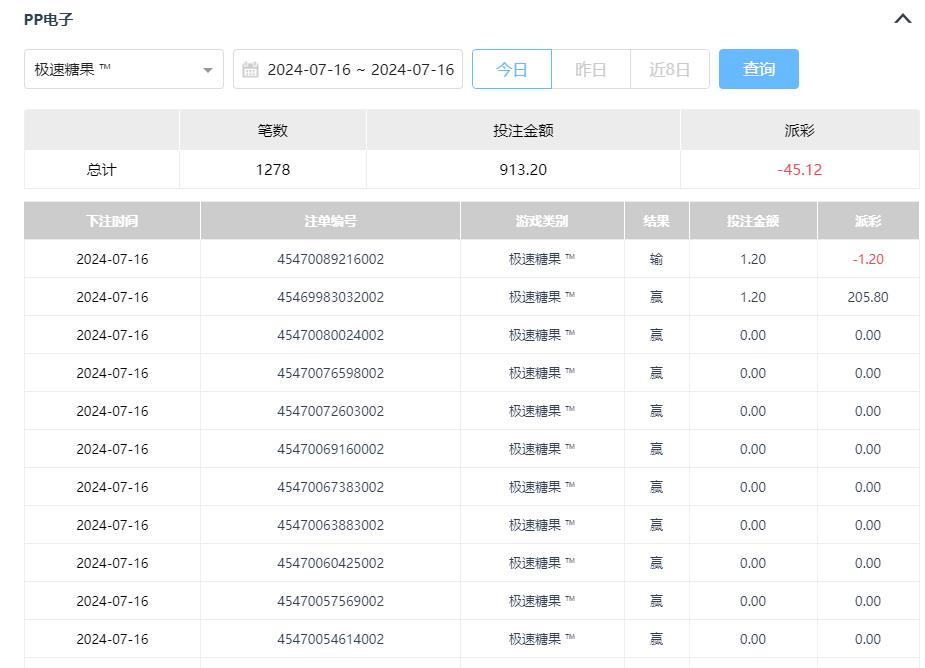Open the 极速糖果 game dropdown
Image resolution: width=925 pixels, height=668 pixels.
coord(123,70)
